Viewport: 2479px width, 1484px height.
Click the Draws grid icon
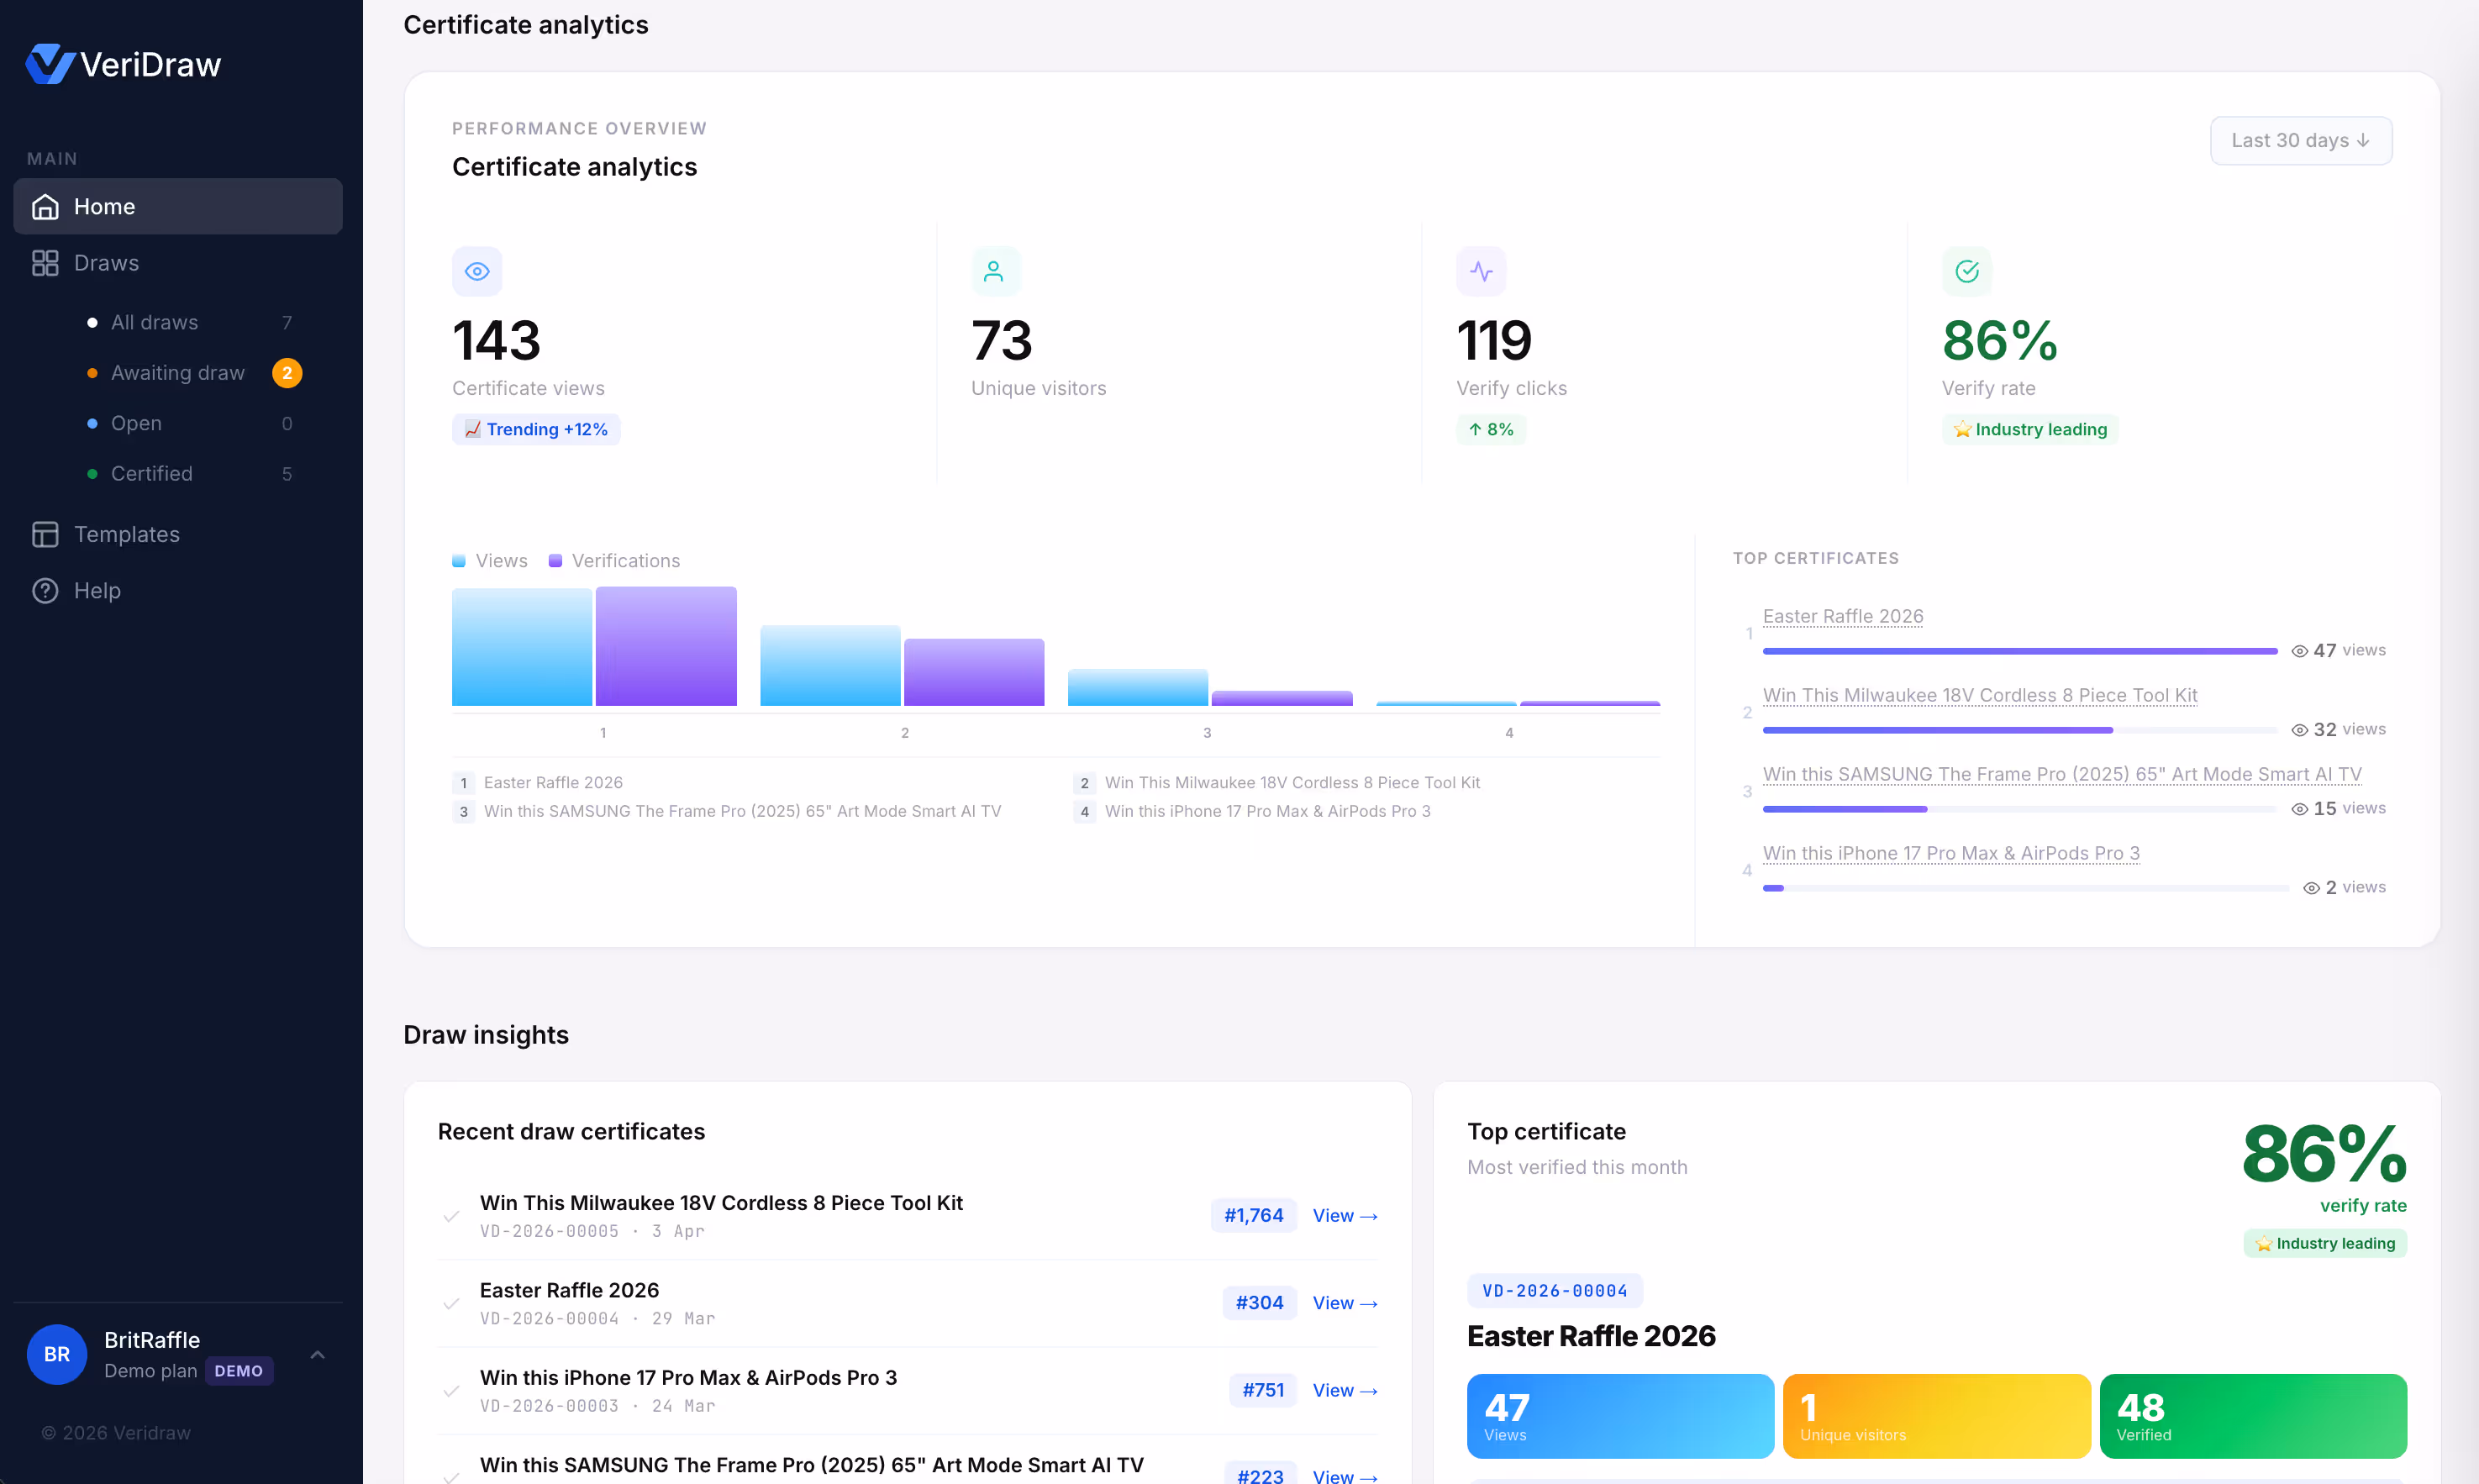(45, 263)
